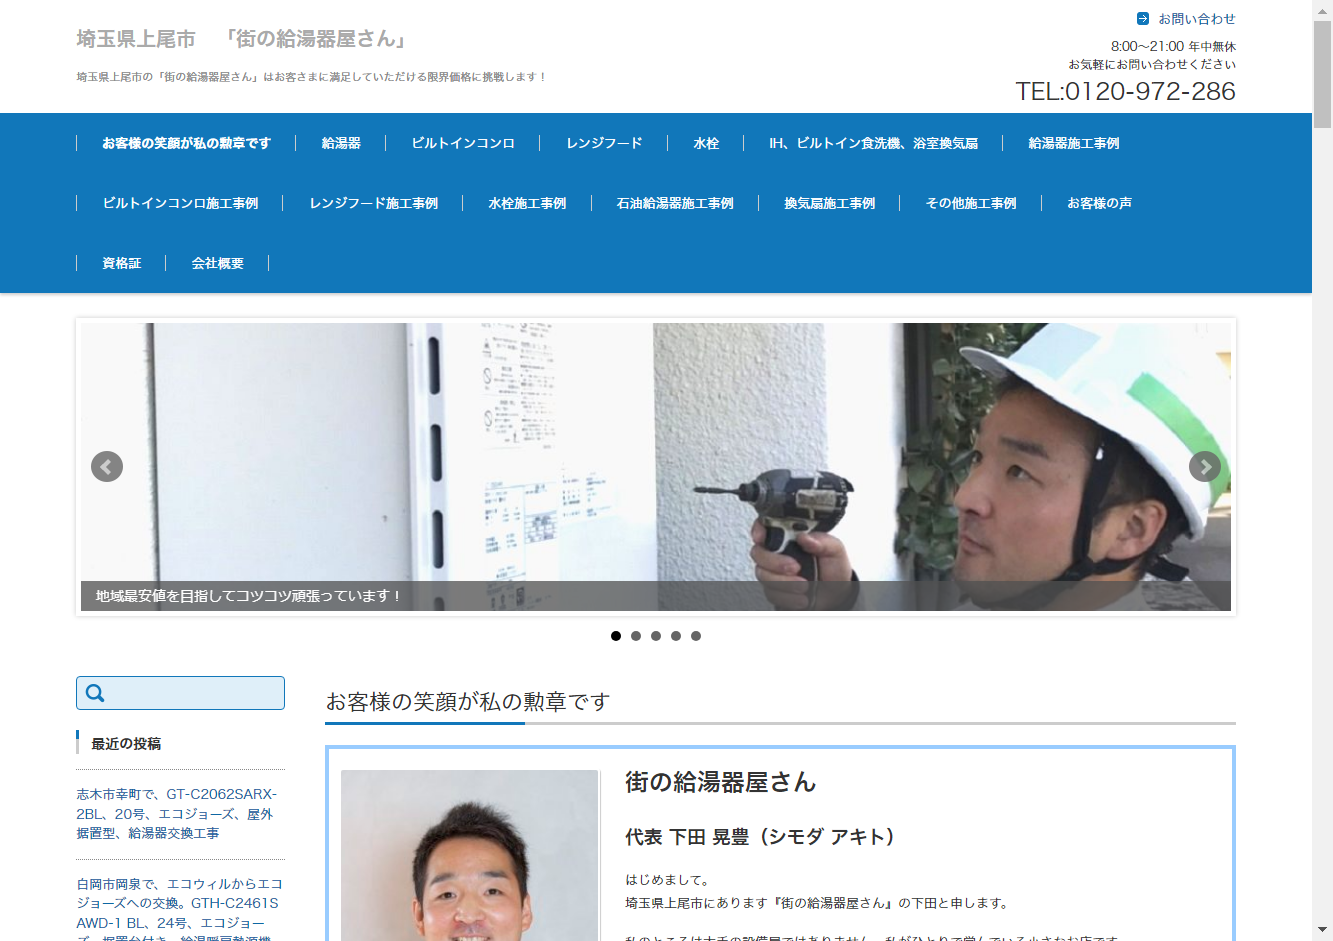This screenshot has width=1333, height=941.
Task: Click the slider caption 地域最安値を目指してコツコツ頑張っています！
Action: pyautogui.click(x=249, y=596)
